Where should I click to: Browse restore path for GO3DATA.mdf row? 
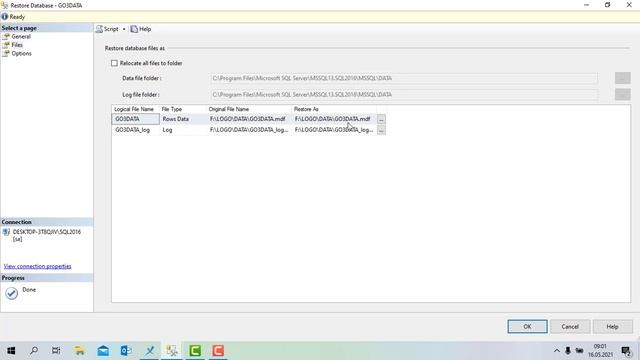point(381,119)
